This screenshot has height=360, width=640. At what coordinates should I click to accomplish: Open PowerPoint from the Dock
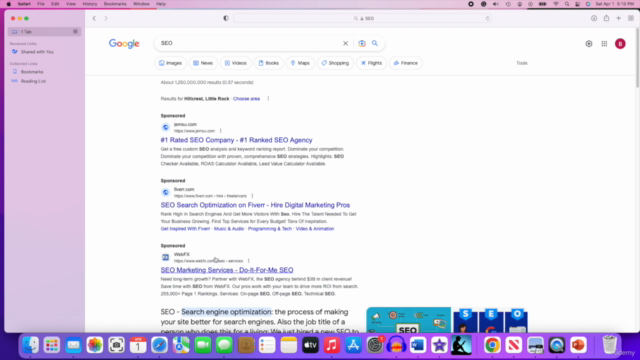[578, 345]
